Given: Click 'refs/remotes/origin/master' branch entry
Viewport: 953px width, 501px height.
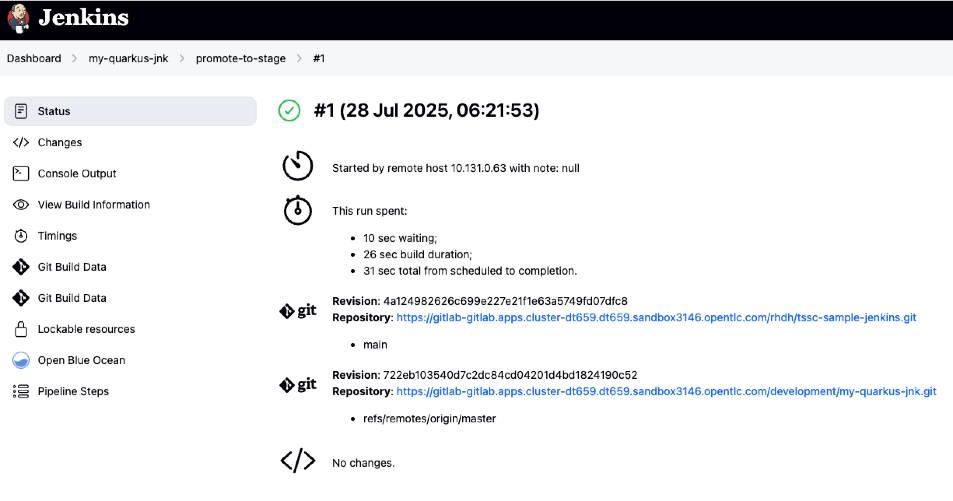Looking at the screenshot, I should tap(429, 418).
